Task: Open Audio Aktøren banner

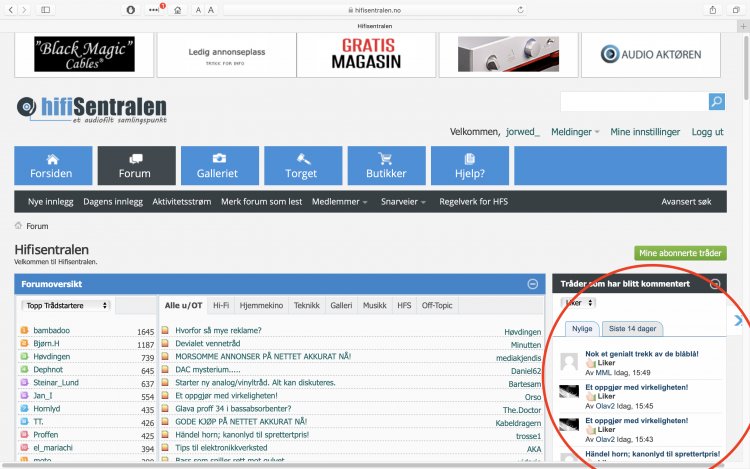Action: pos(651,54)
